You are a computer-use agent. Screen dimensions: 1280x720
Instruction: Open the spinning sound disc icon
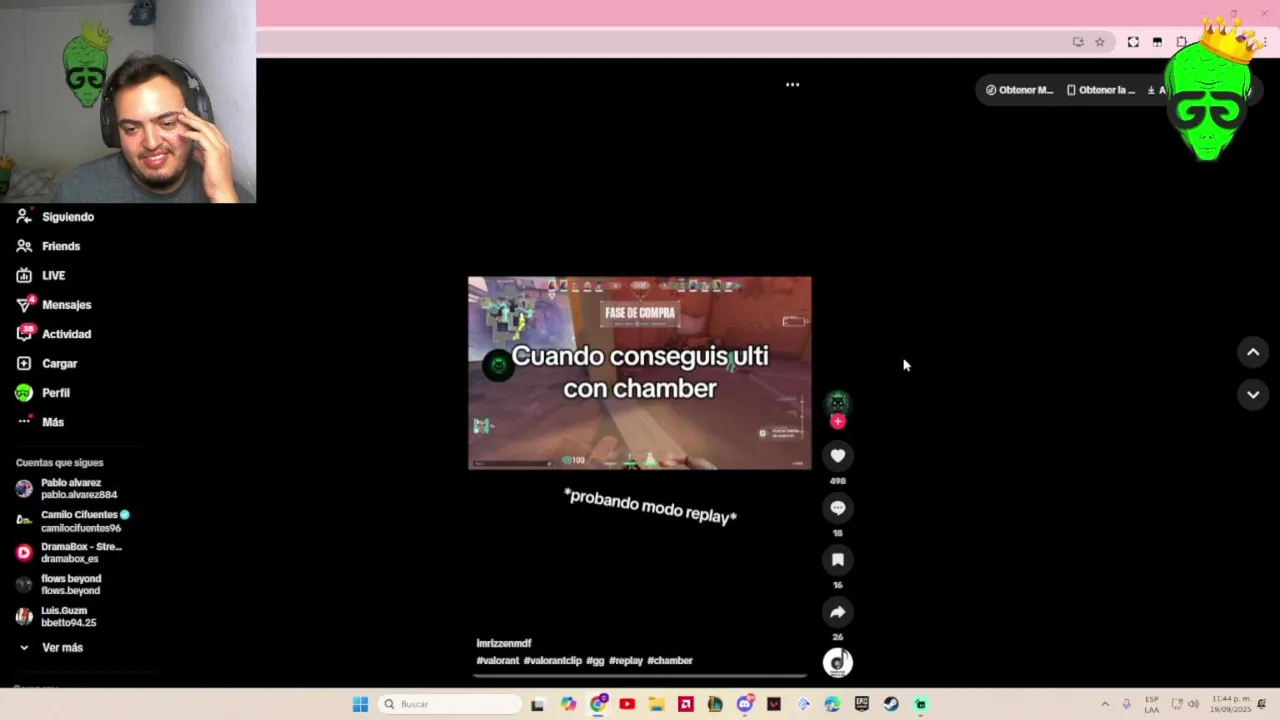tap(838, 662)
